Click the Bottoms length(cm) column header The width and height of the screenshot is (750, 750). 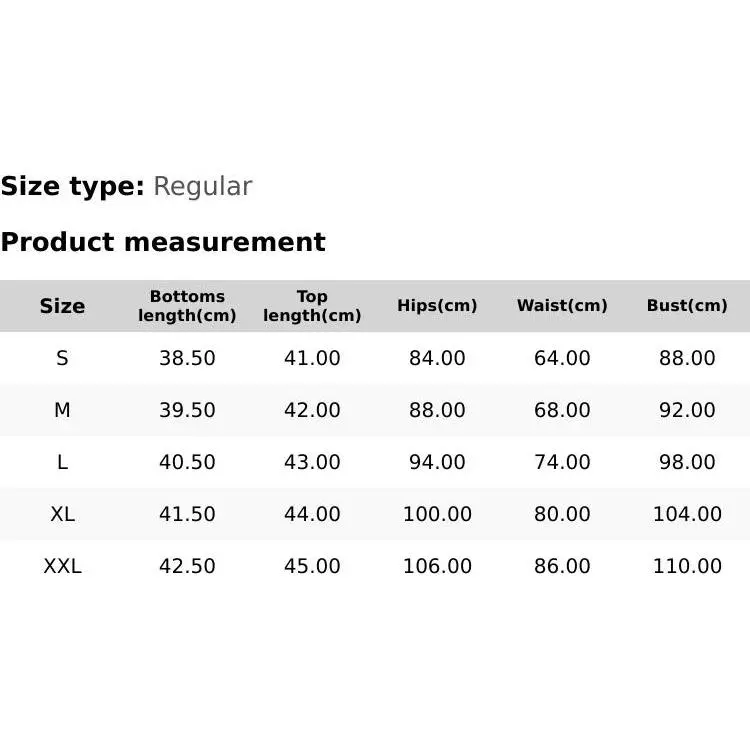187,306
